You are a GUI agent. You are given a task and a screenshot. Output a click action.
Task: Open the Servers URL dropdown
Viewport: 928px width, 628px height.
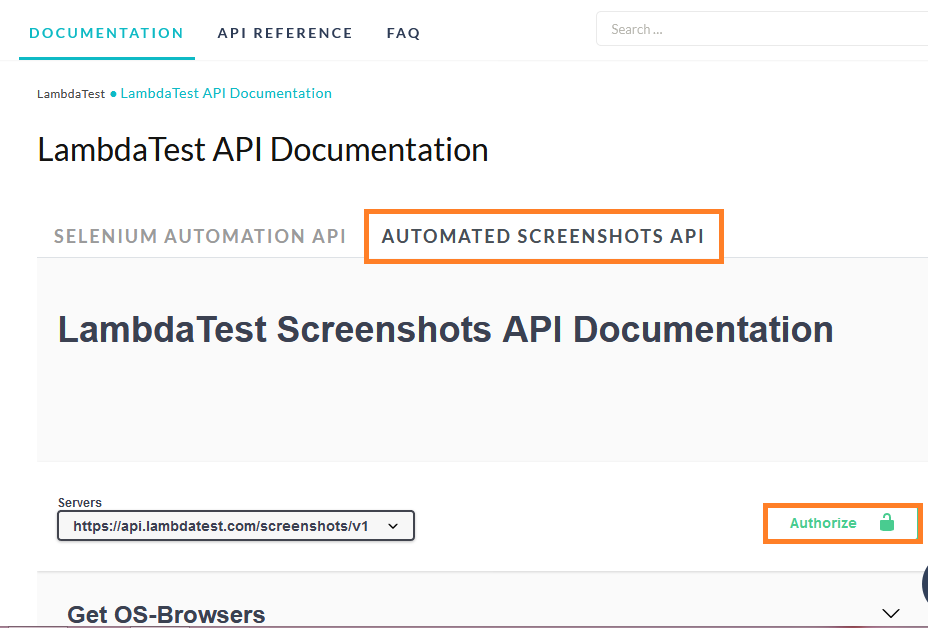click(236, 526)
